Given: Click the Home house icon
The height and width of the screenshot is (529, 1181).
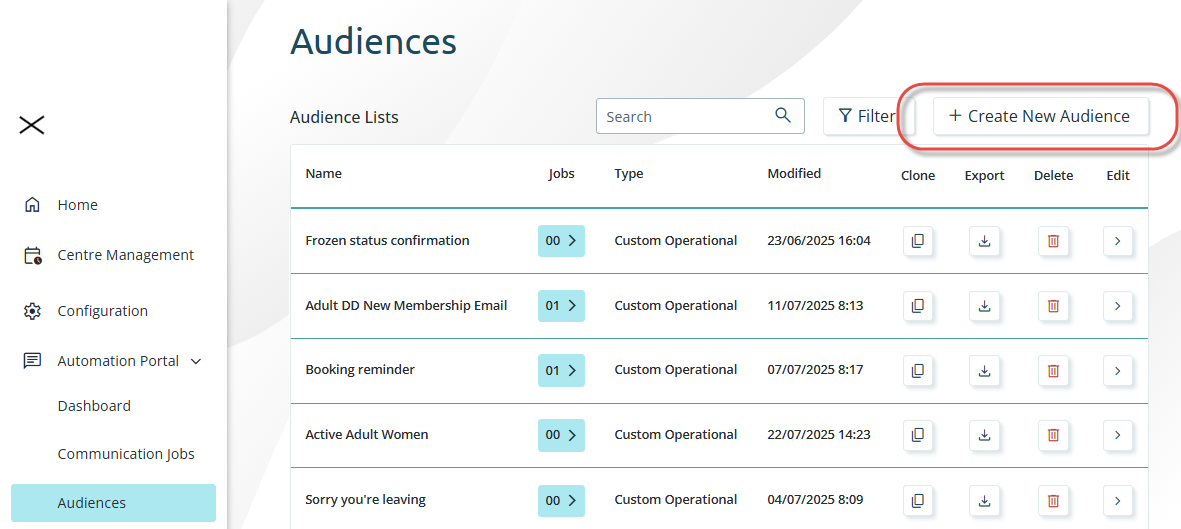Looking at the screenshot, I should 32,205.
